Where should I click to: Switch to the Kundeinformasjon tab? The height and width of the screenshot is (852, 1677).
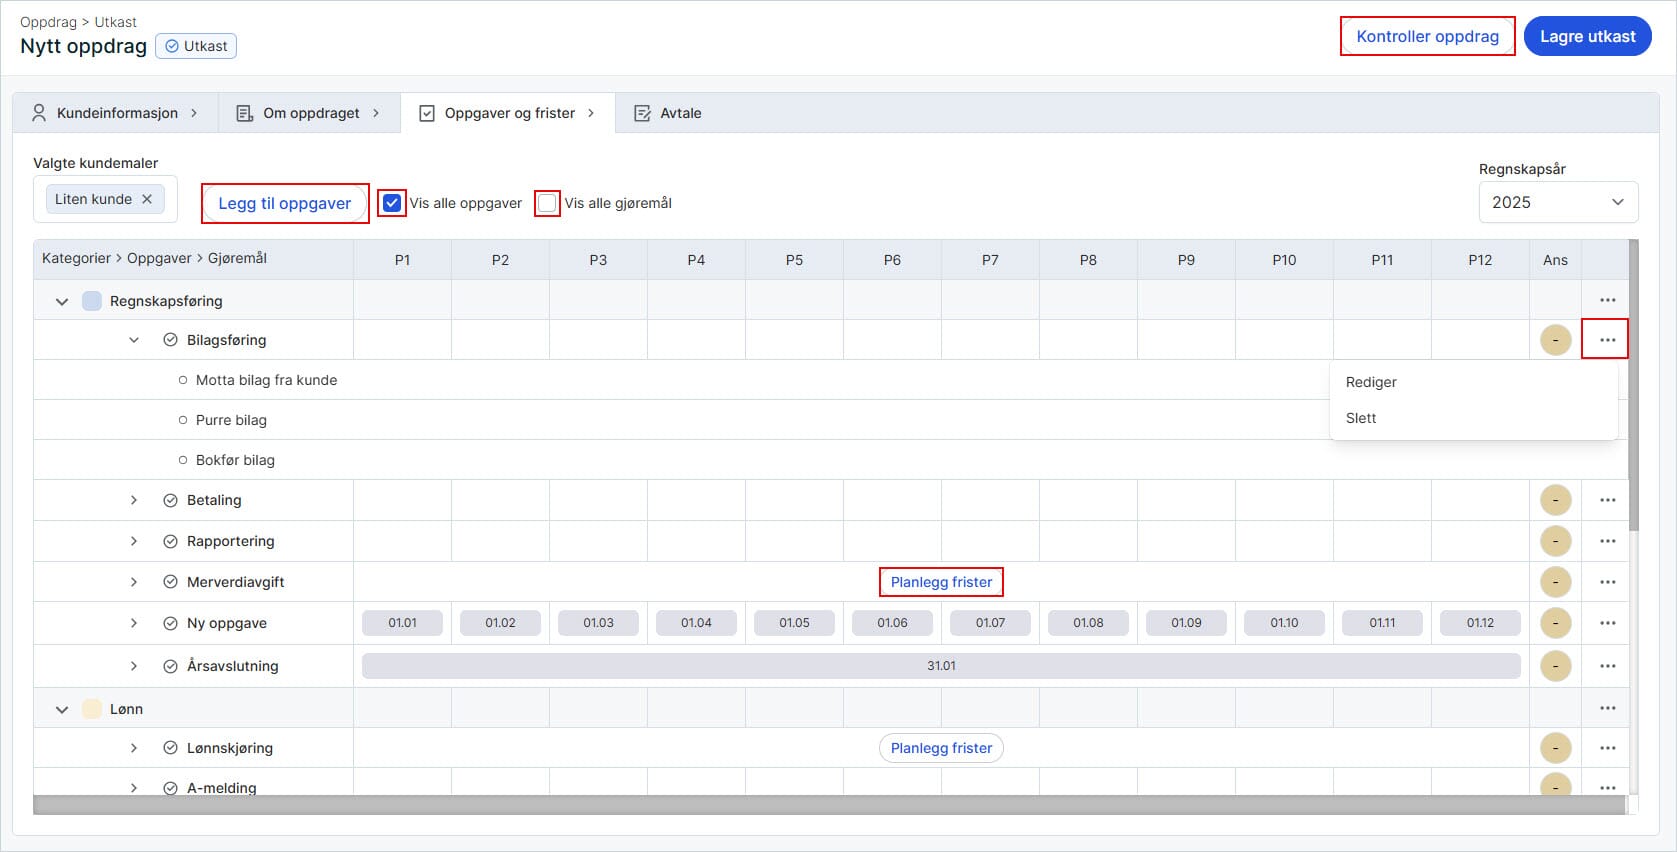pyautogui.click(x=116, y=113)
